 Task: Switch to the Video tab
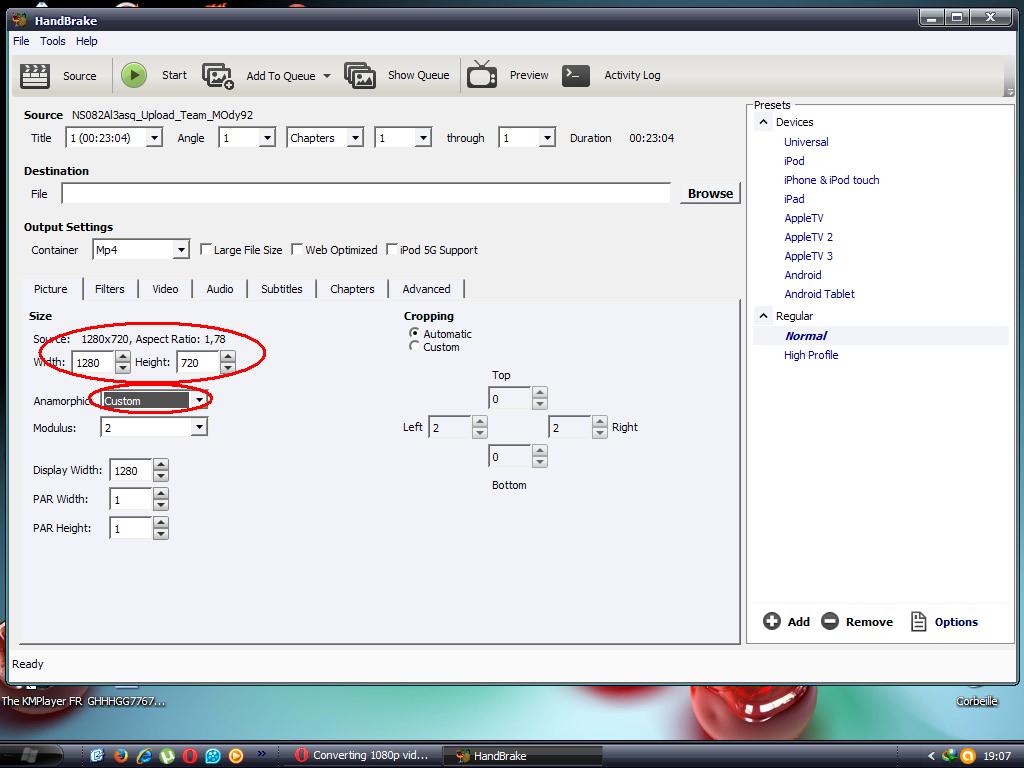coord(165,289)
